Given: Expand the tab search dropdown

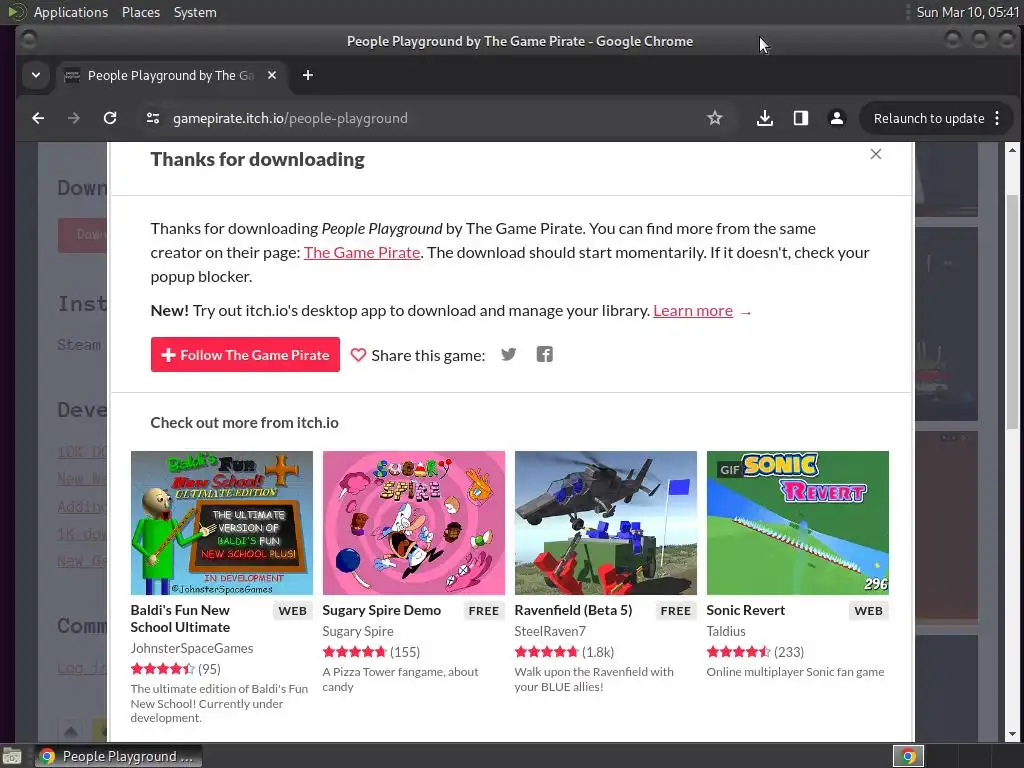Looking at the screenshot, I should tap(36, 75).
